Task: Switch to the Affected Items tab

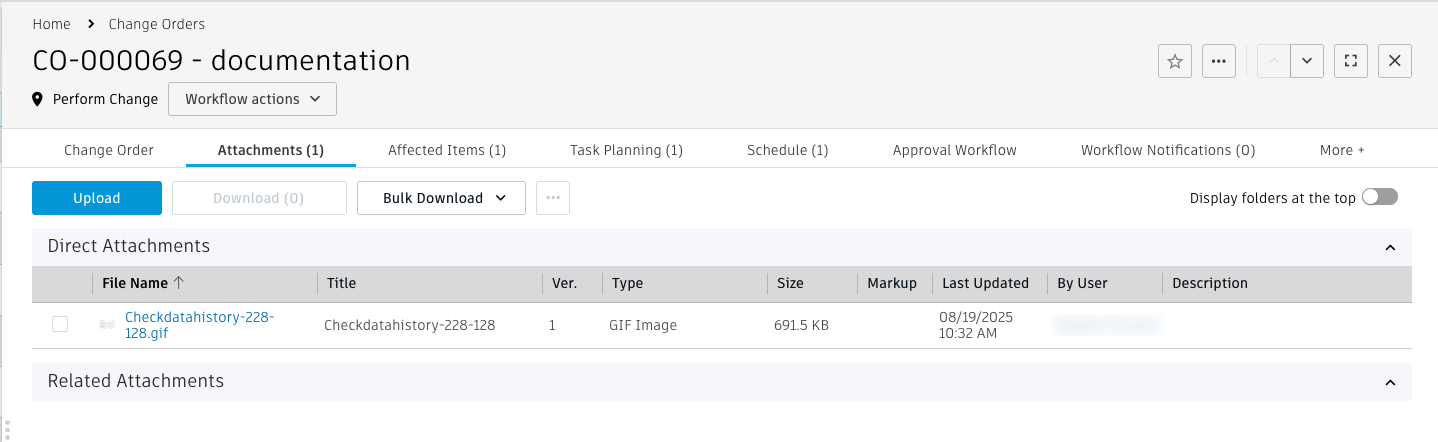Action: 447,150
